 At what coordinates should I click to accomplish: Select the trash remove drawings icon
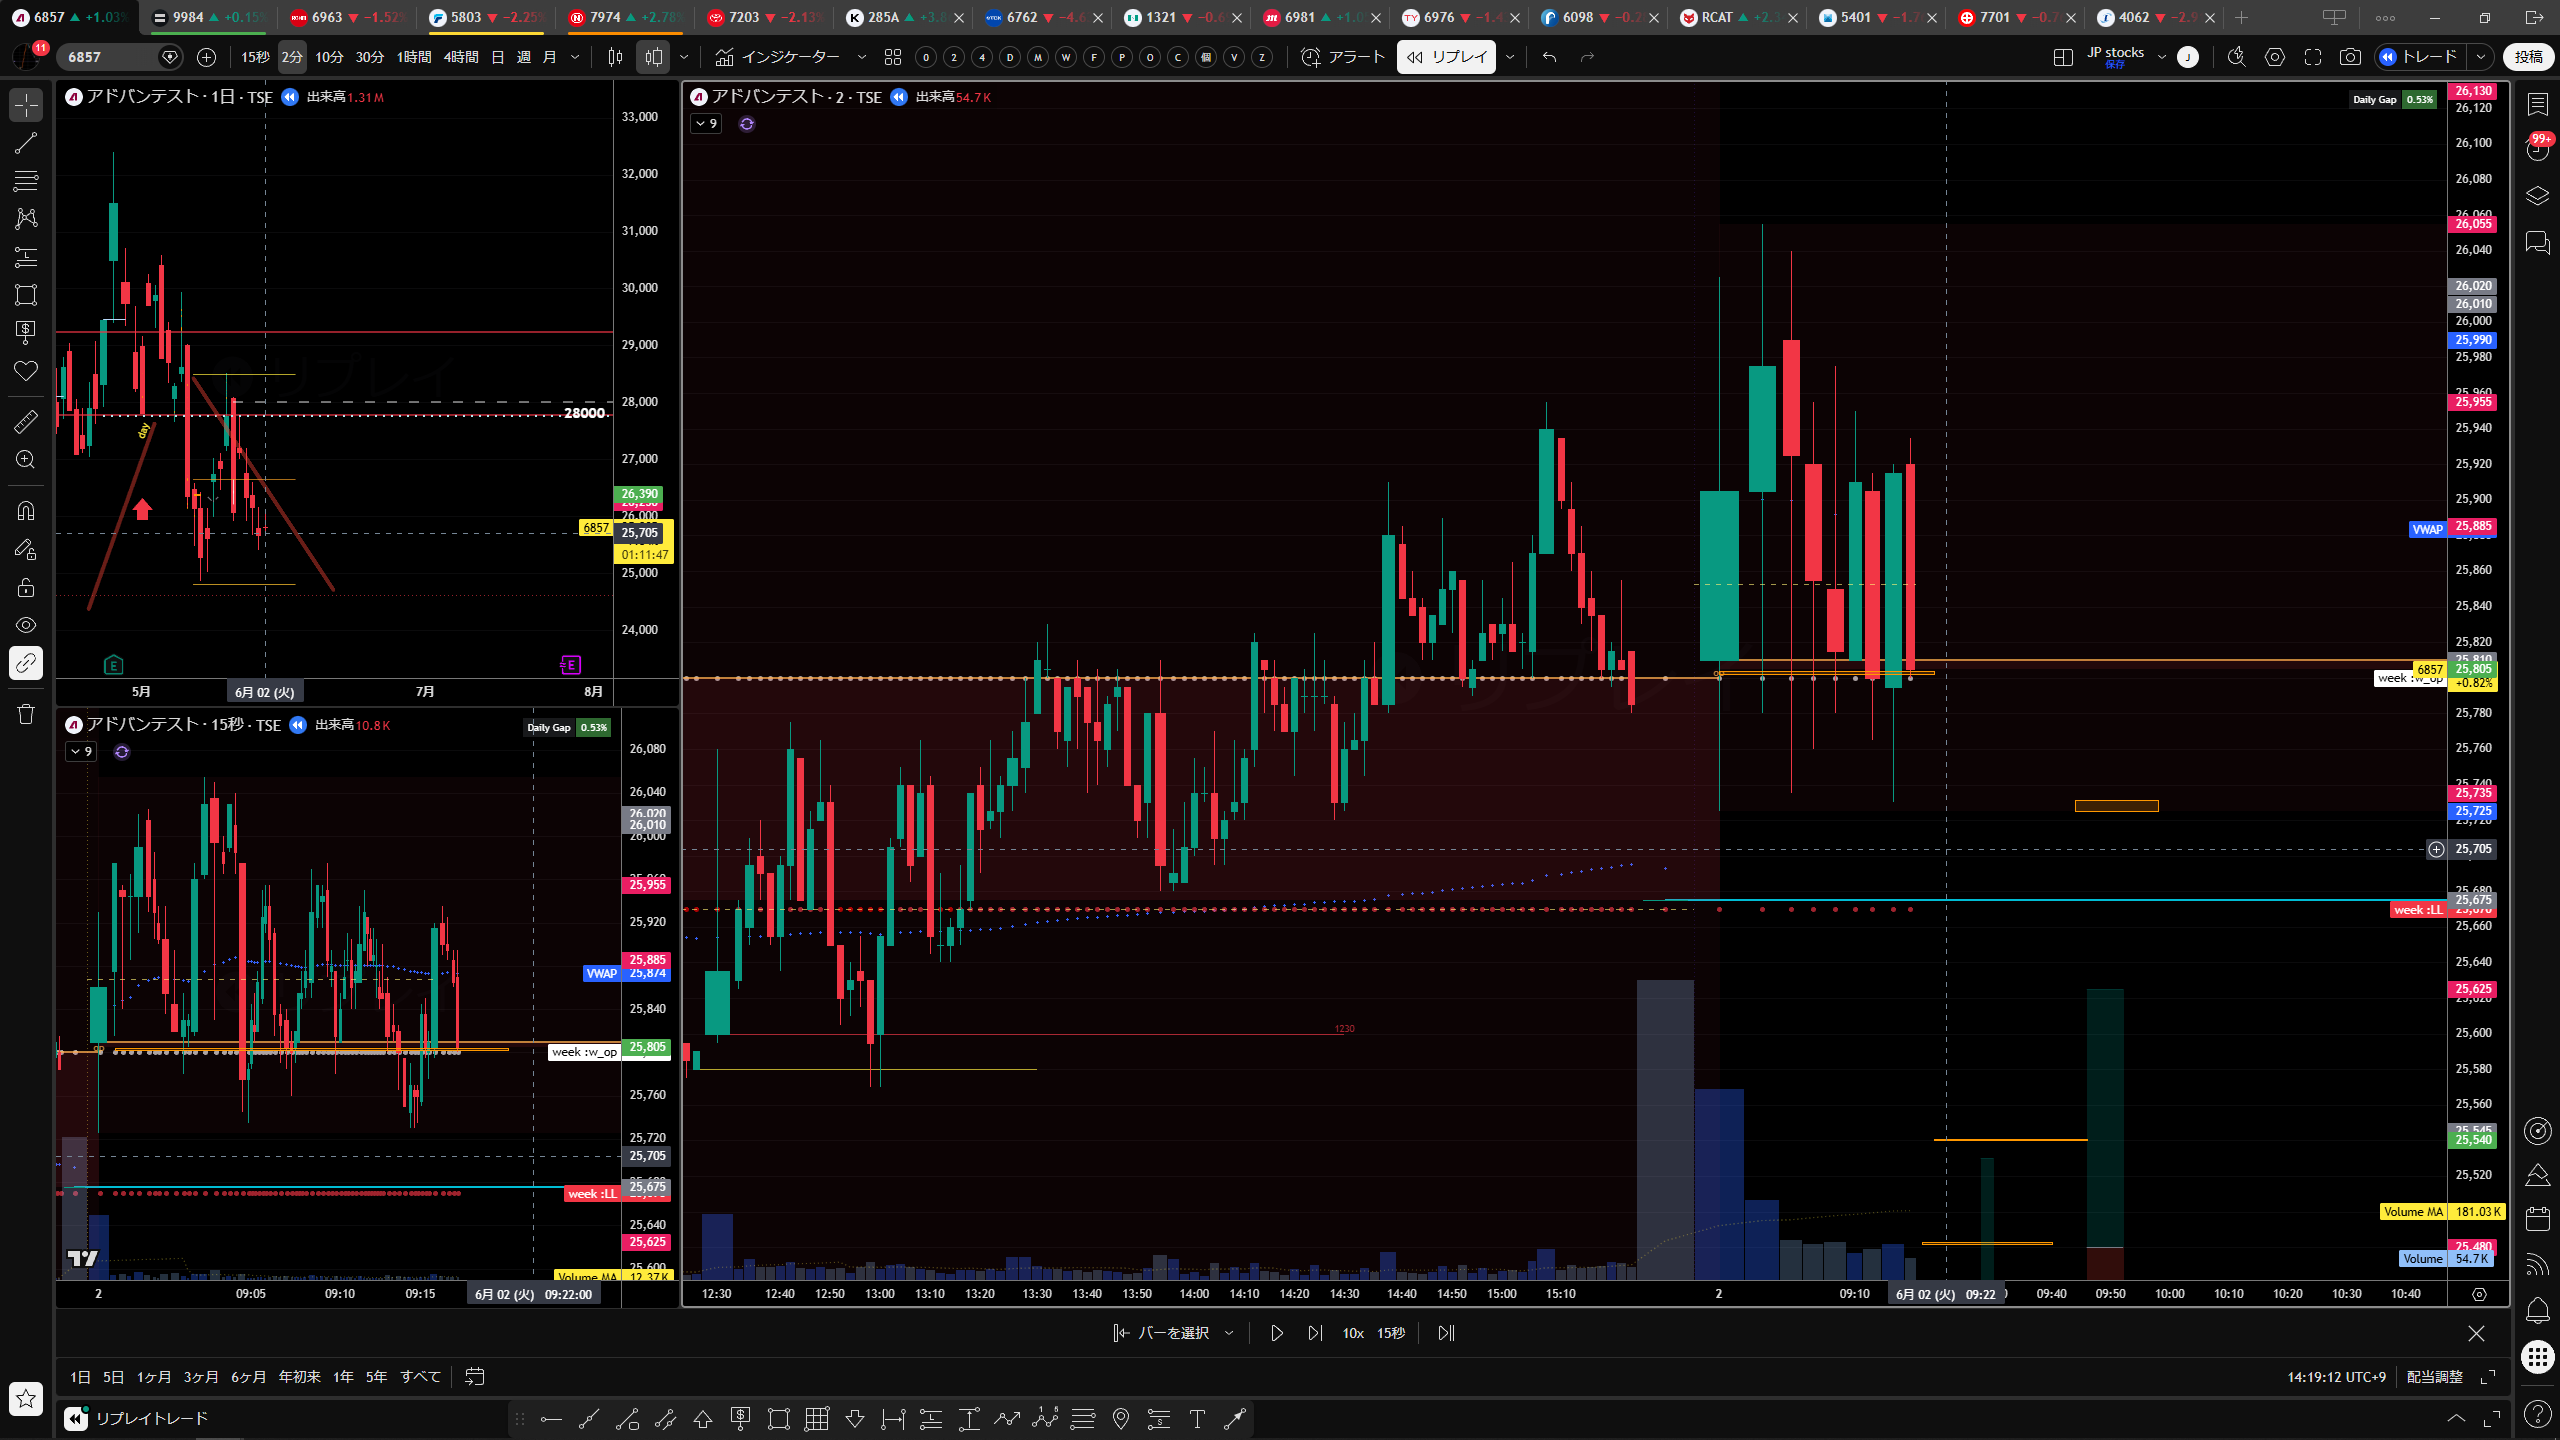26,714
